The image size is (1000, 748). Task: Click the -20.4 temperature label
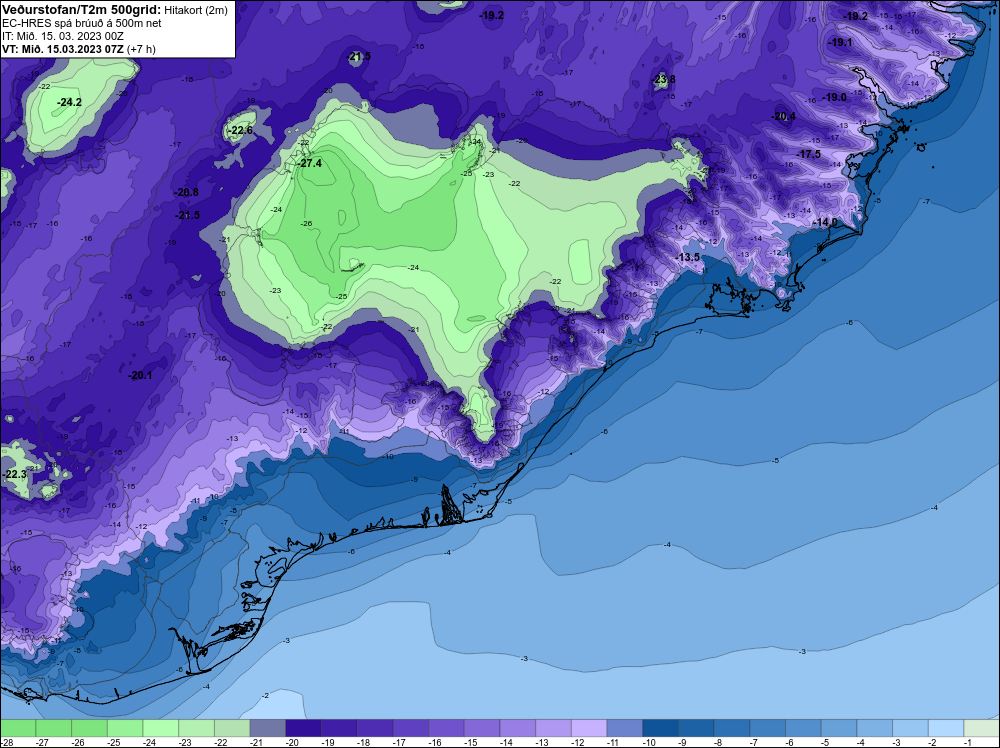pos(783,116)
